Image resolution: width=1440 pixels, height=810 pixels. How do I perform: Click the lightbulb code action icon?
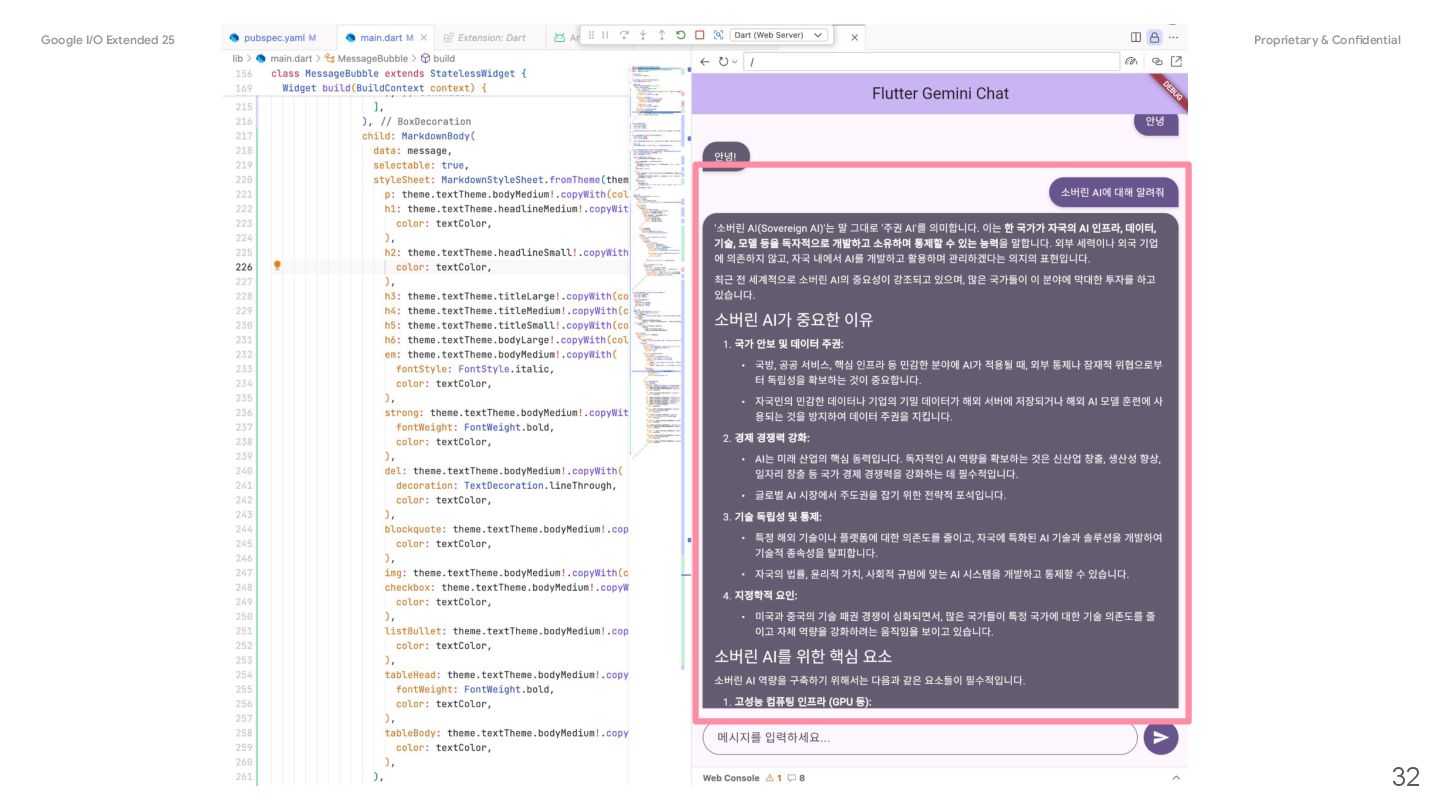click(x=277, y=266)
